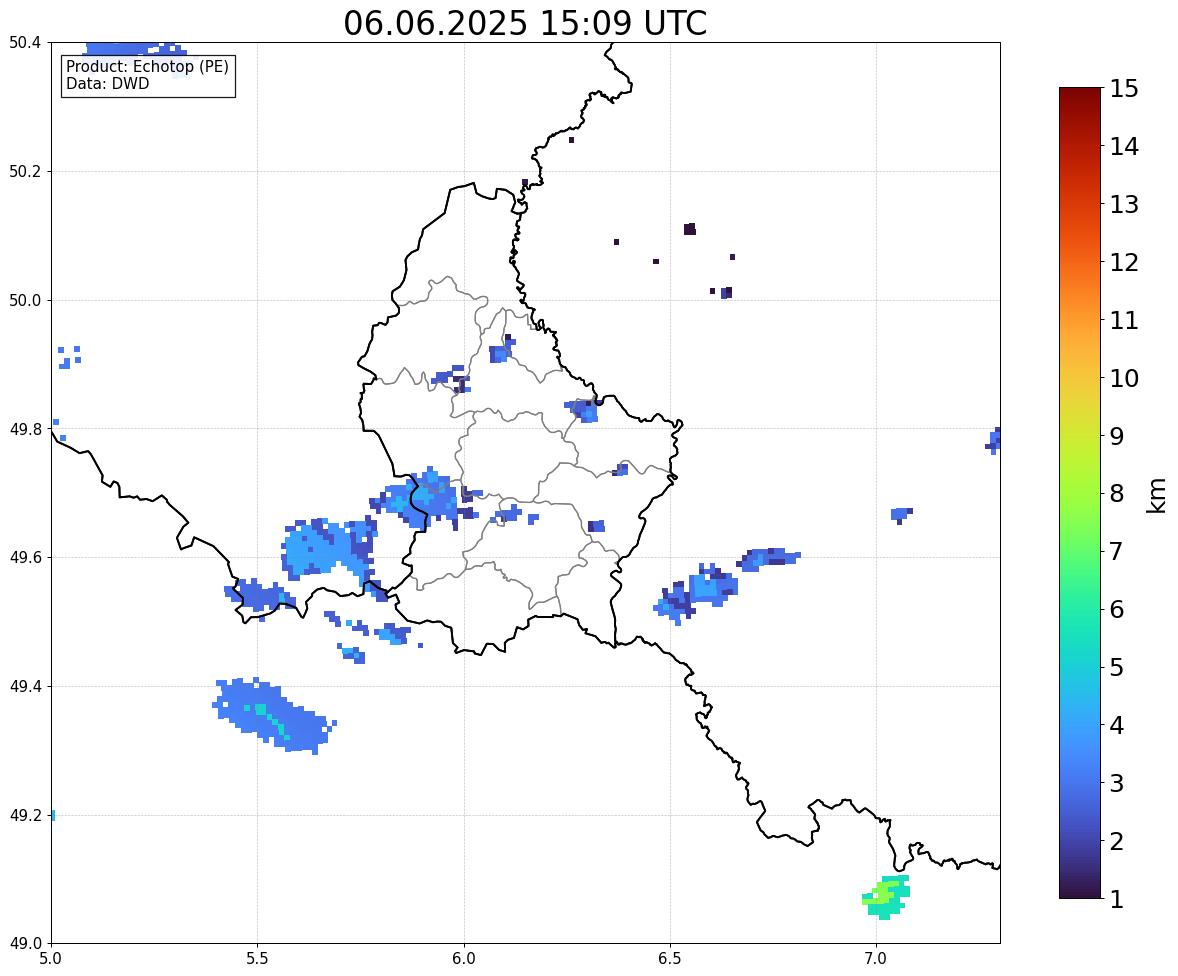Screen dimensions: 1178x976
Task: Click the turbo colorbar gradient strip
Action: click(1080, 493)
